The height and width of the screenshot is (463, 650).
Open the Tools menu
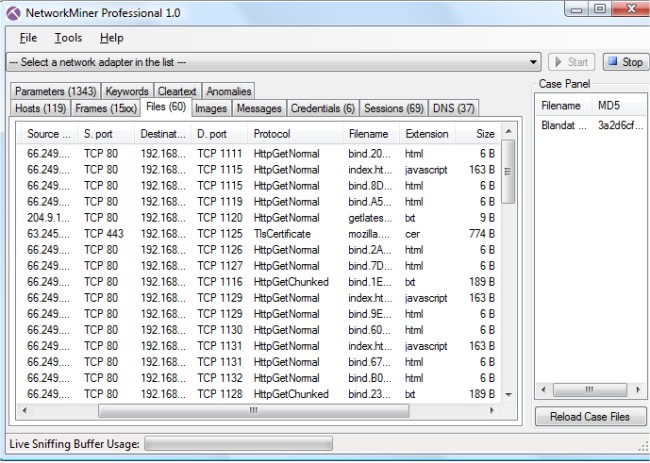click(x=68, y=38)
